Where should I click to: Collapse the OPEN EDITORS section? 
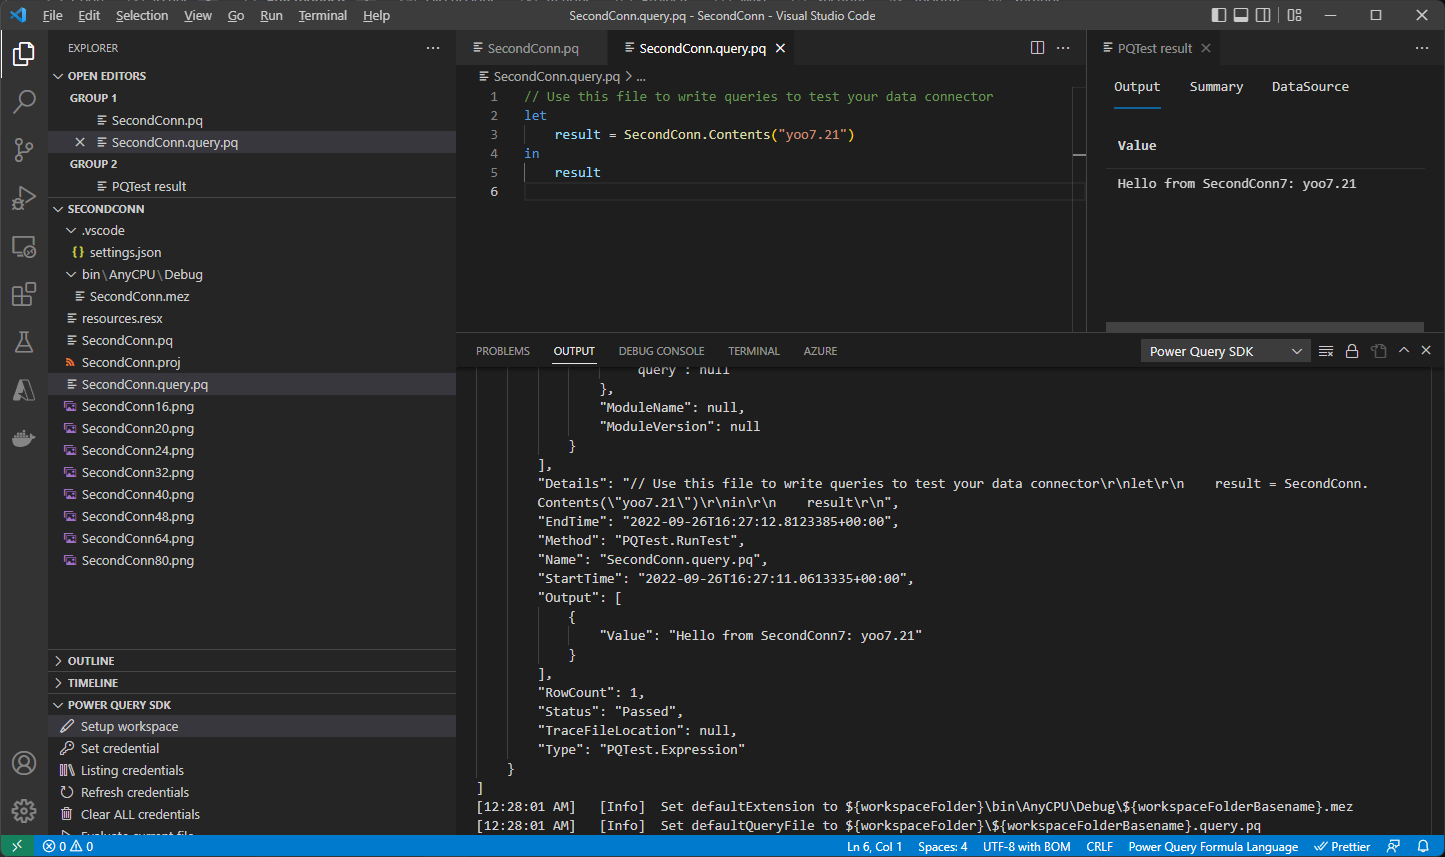58,76
